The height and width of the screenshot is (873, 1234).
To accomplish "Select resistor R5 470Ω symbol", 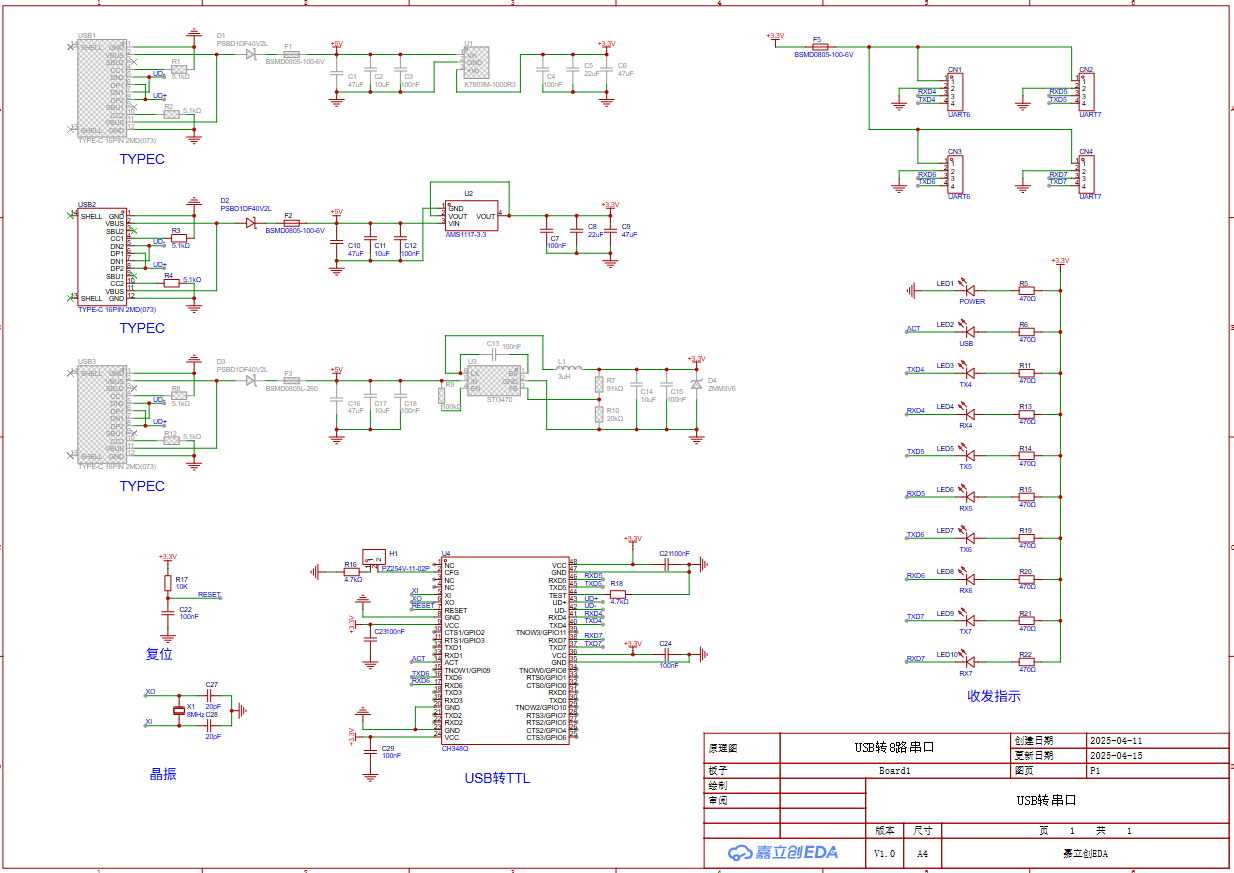I will coord(1026,290).
